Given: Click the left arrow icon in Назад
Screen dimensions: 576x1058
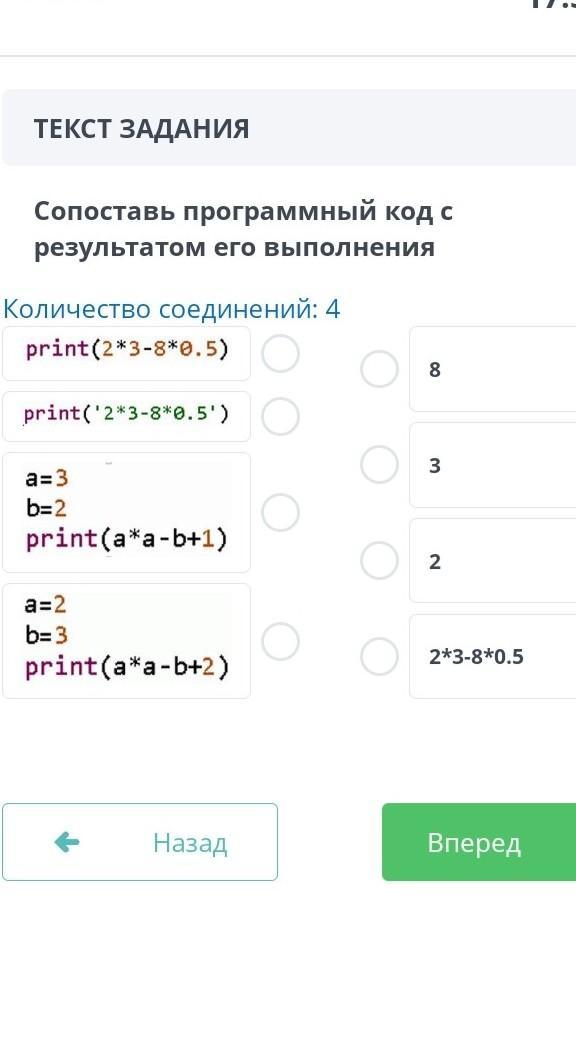Looking at the screenshot, I should (67, 842).
